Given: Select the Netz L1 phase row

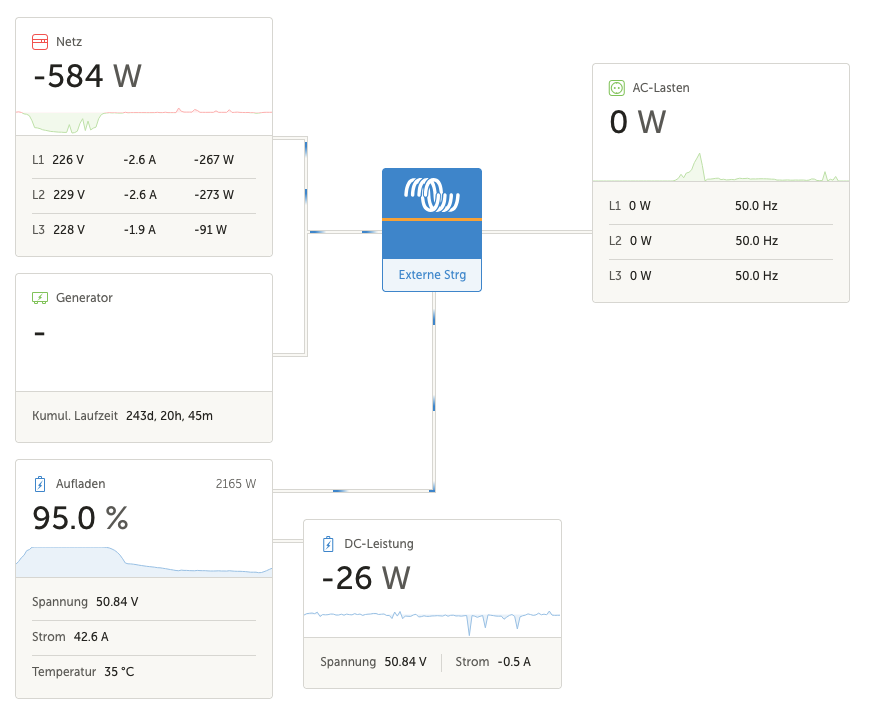Looking at the screenshot, I should [144, 159].
